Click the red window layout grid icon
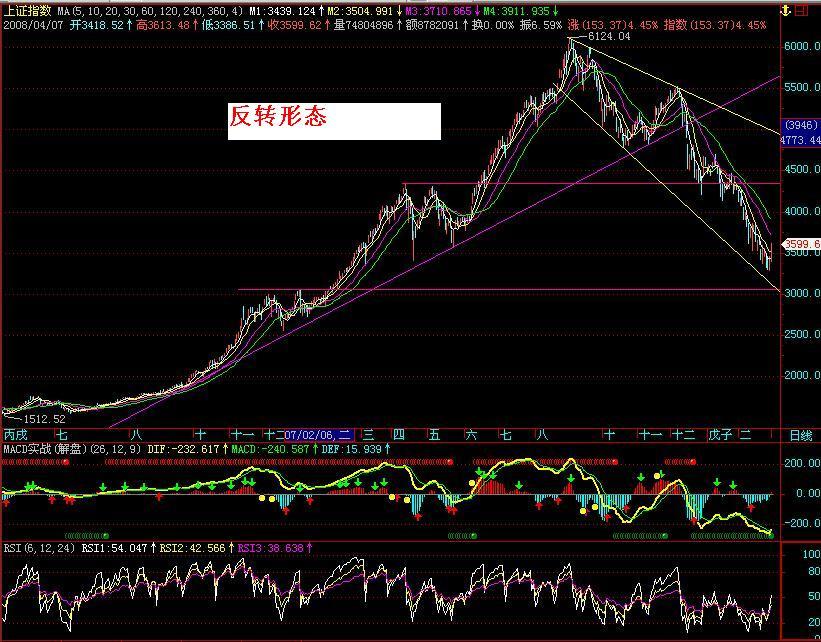821x642 pixels. (801, 10)
